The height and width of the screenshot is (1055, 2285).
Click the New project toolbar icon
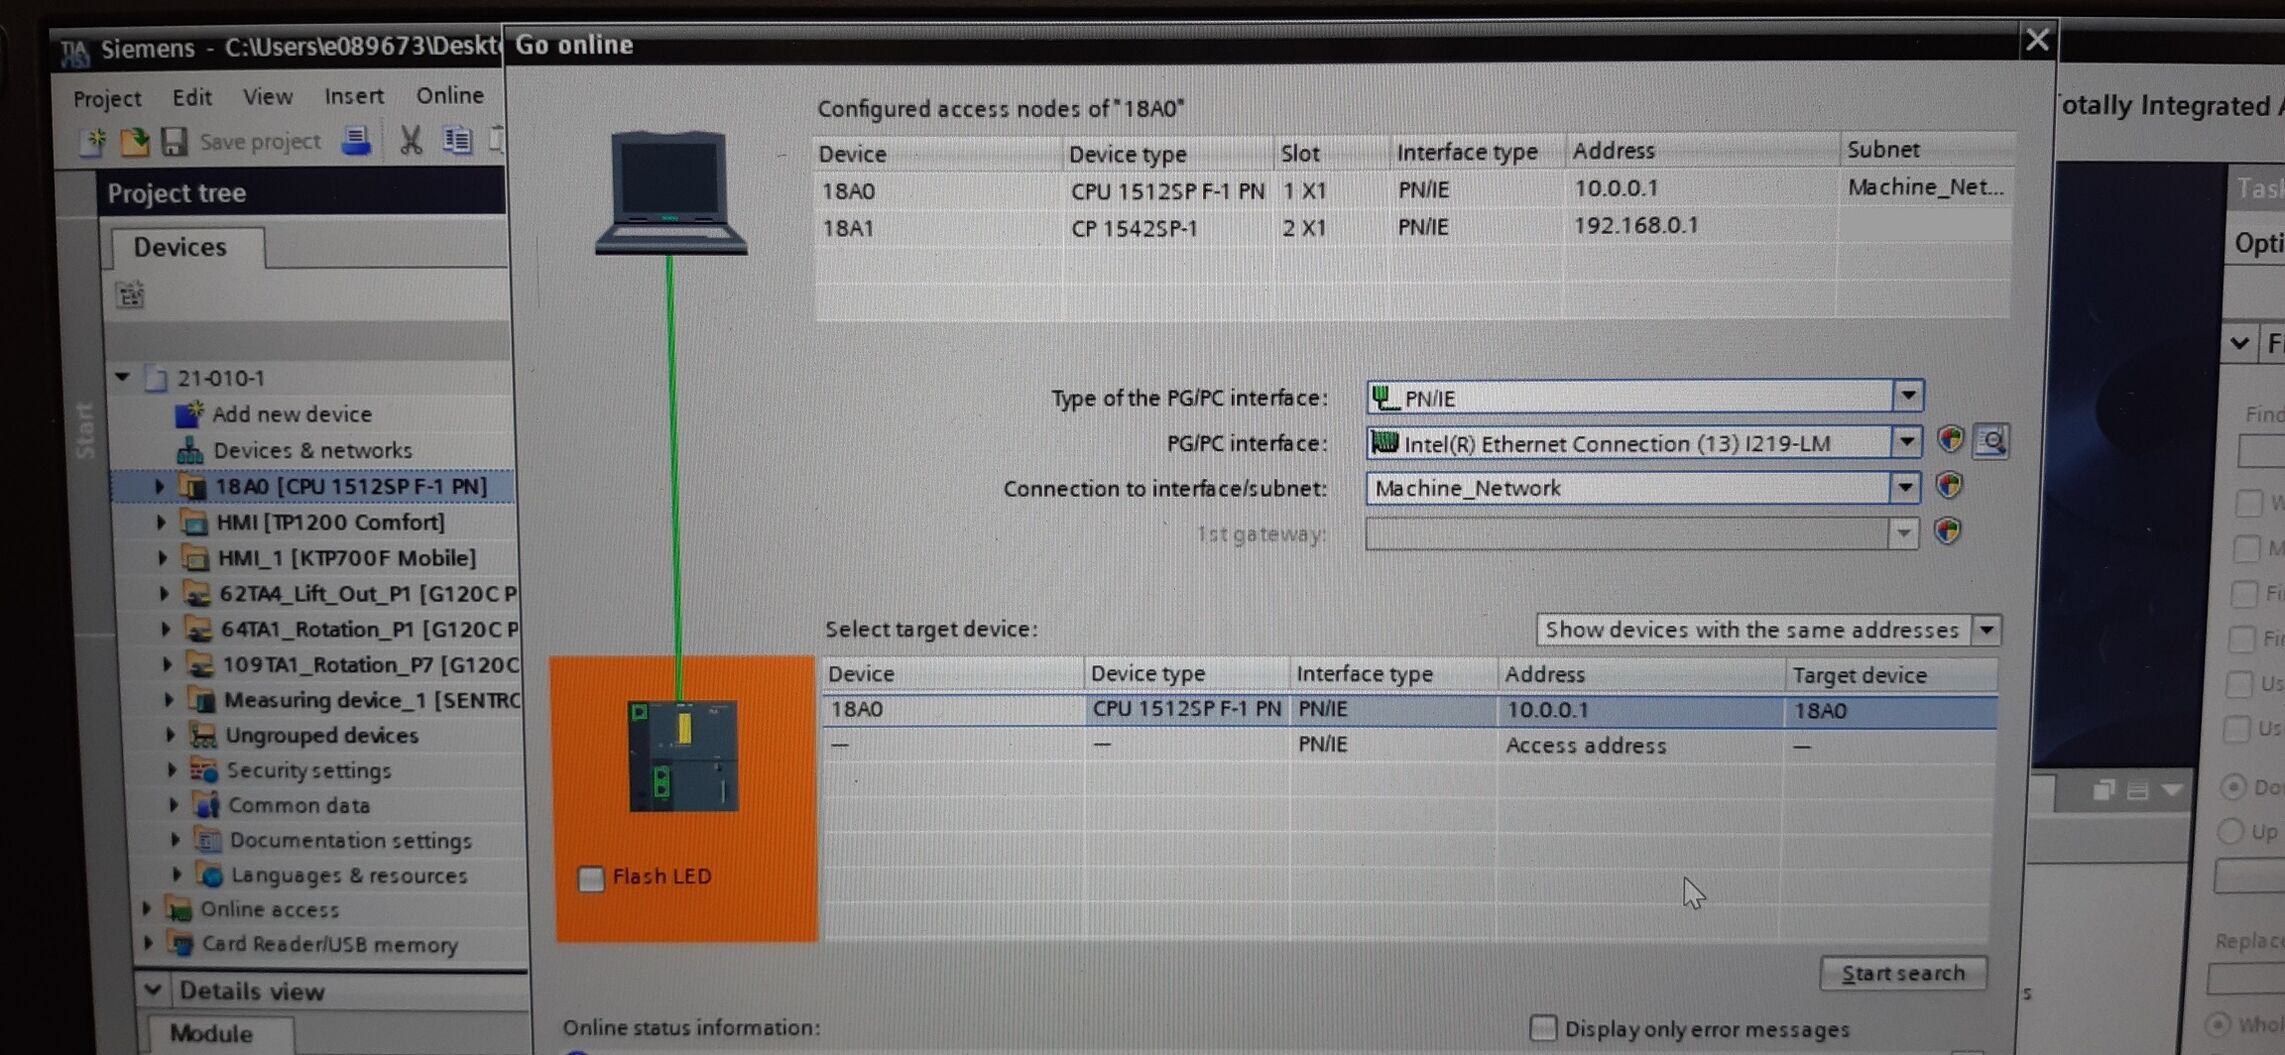93,142
